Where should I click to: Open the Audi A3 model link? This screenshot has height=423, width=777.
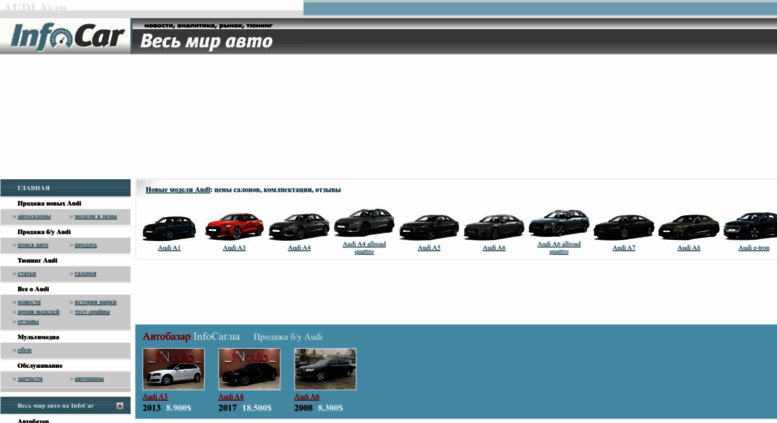[234, 248]
